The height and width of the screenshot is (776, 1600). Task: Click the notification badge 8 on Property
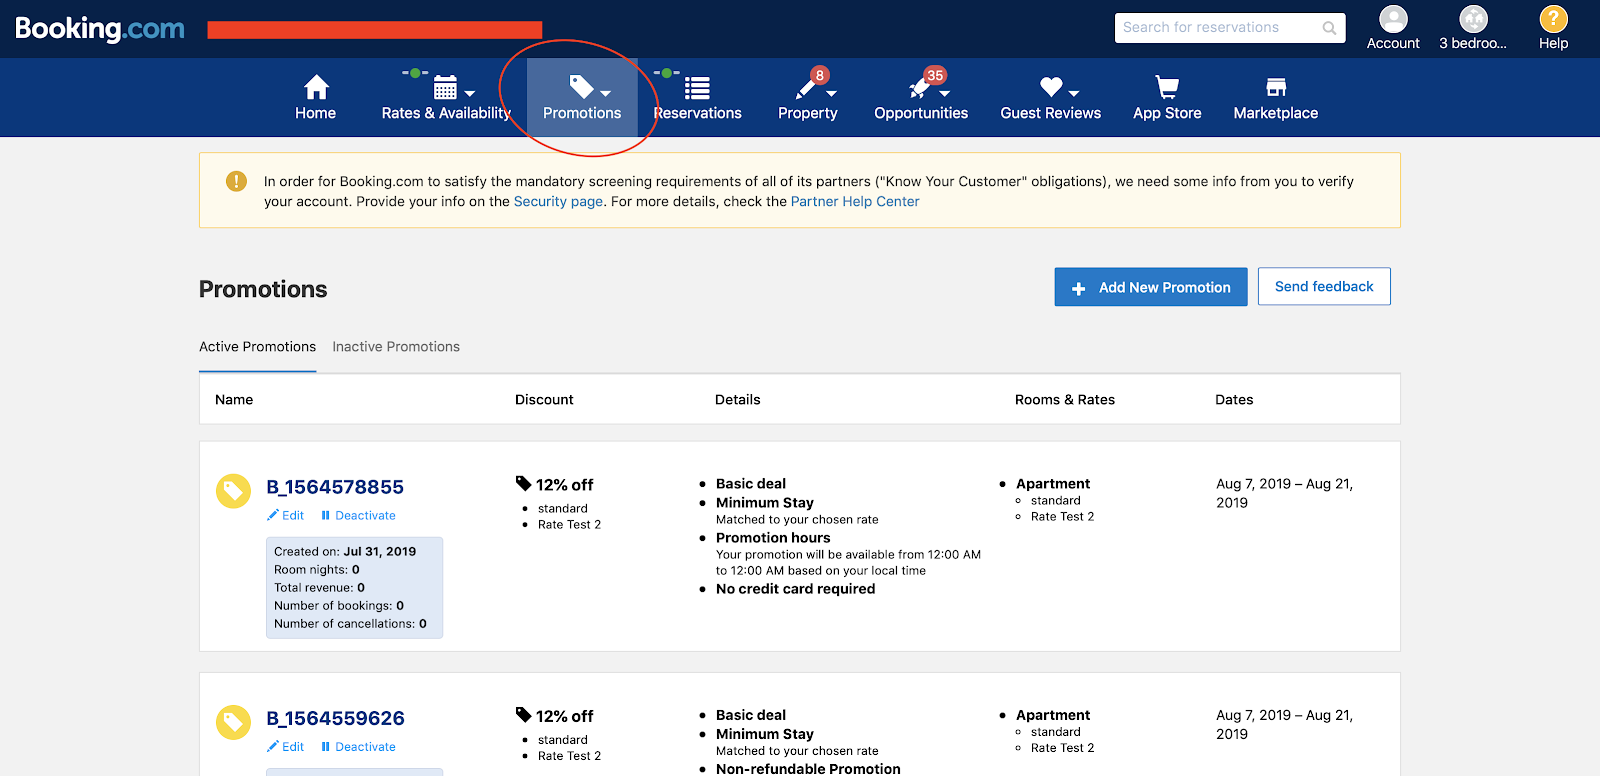tap(820, 75)
